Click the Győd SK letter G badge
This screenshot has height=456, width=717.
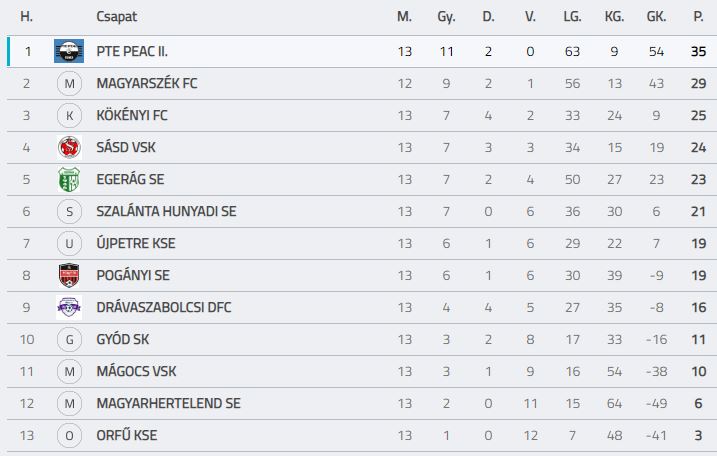point(70,339)
